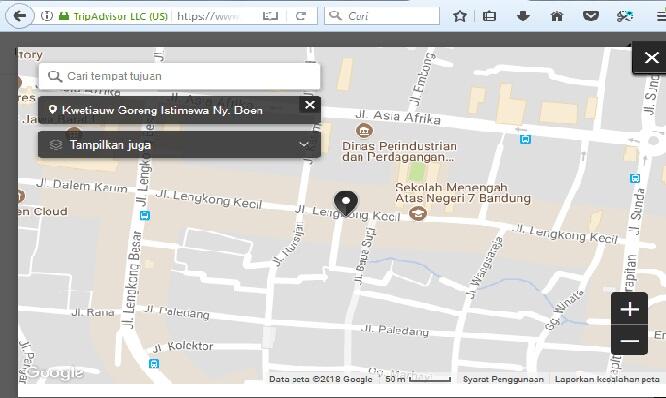Click the bus stop icon on Jl. Sunda
The width and height of the screenshot is (666, 398).
click(x=635, y=178)
